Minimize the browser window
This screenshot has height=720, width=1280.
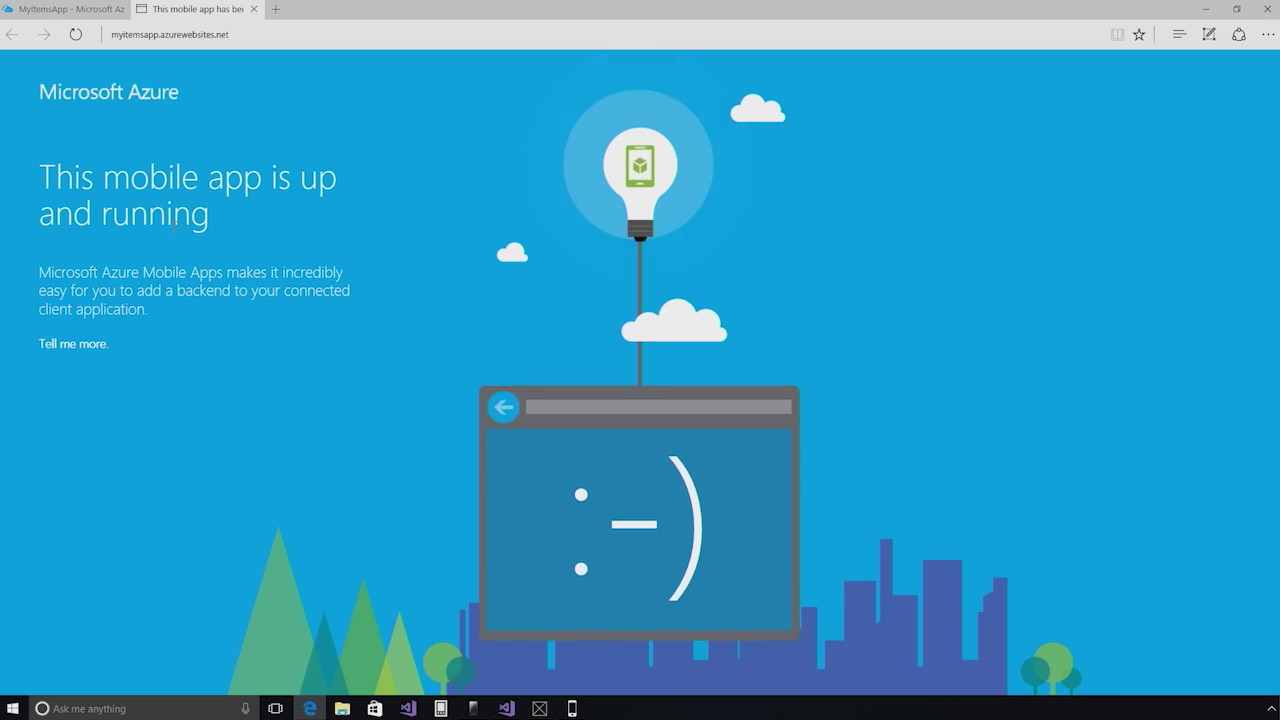click(x=1206, y=9)
